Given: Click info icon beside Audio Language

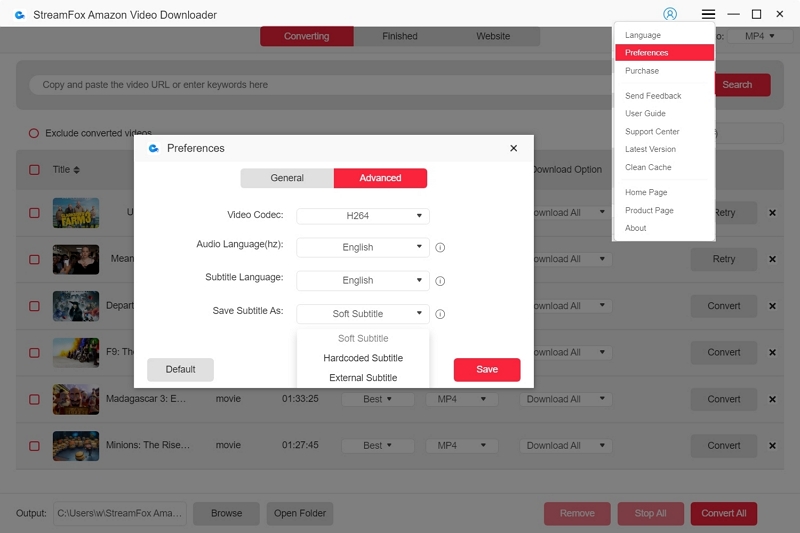Looking at the screenshot, I should [440, 247].
